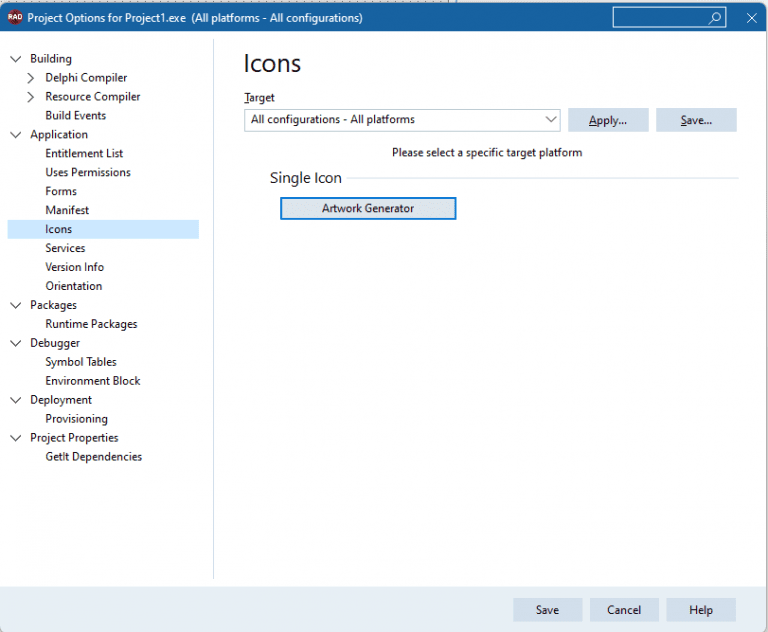
Task: Open the Symbol Tables page
Action: point(81,362)
